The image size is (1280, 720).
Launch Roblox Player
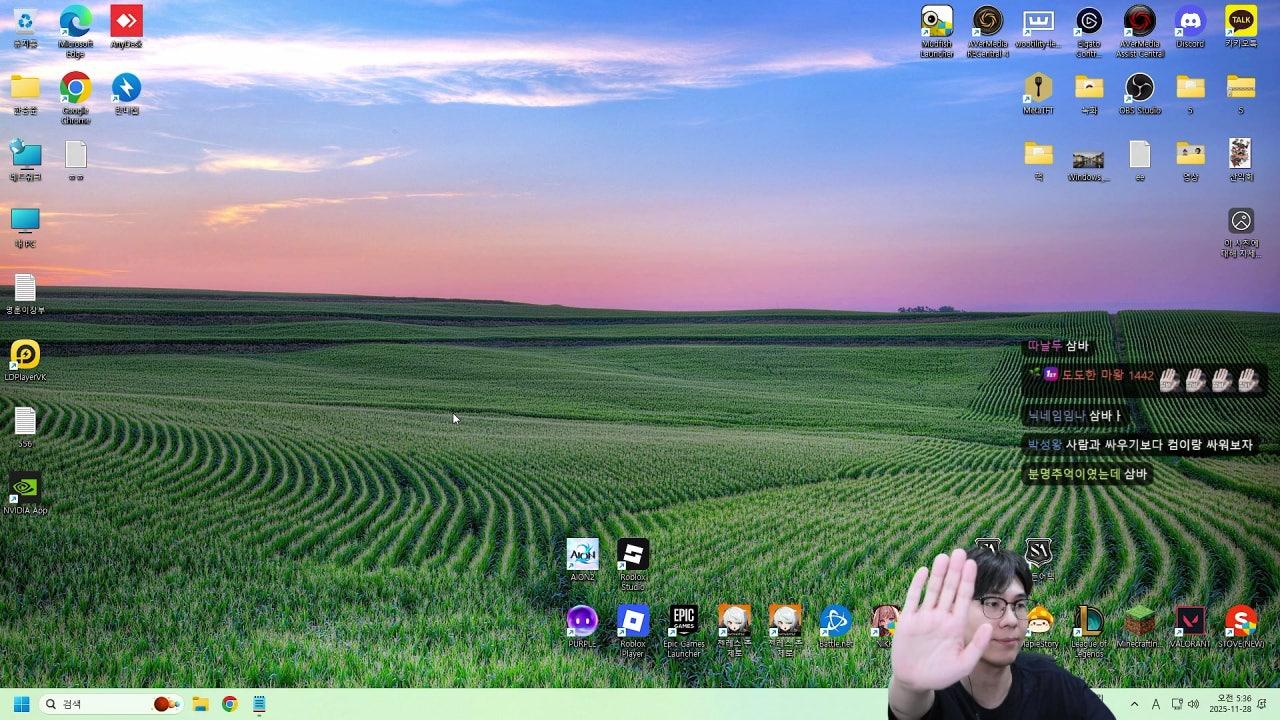click(x=633, y=631)
